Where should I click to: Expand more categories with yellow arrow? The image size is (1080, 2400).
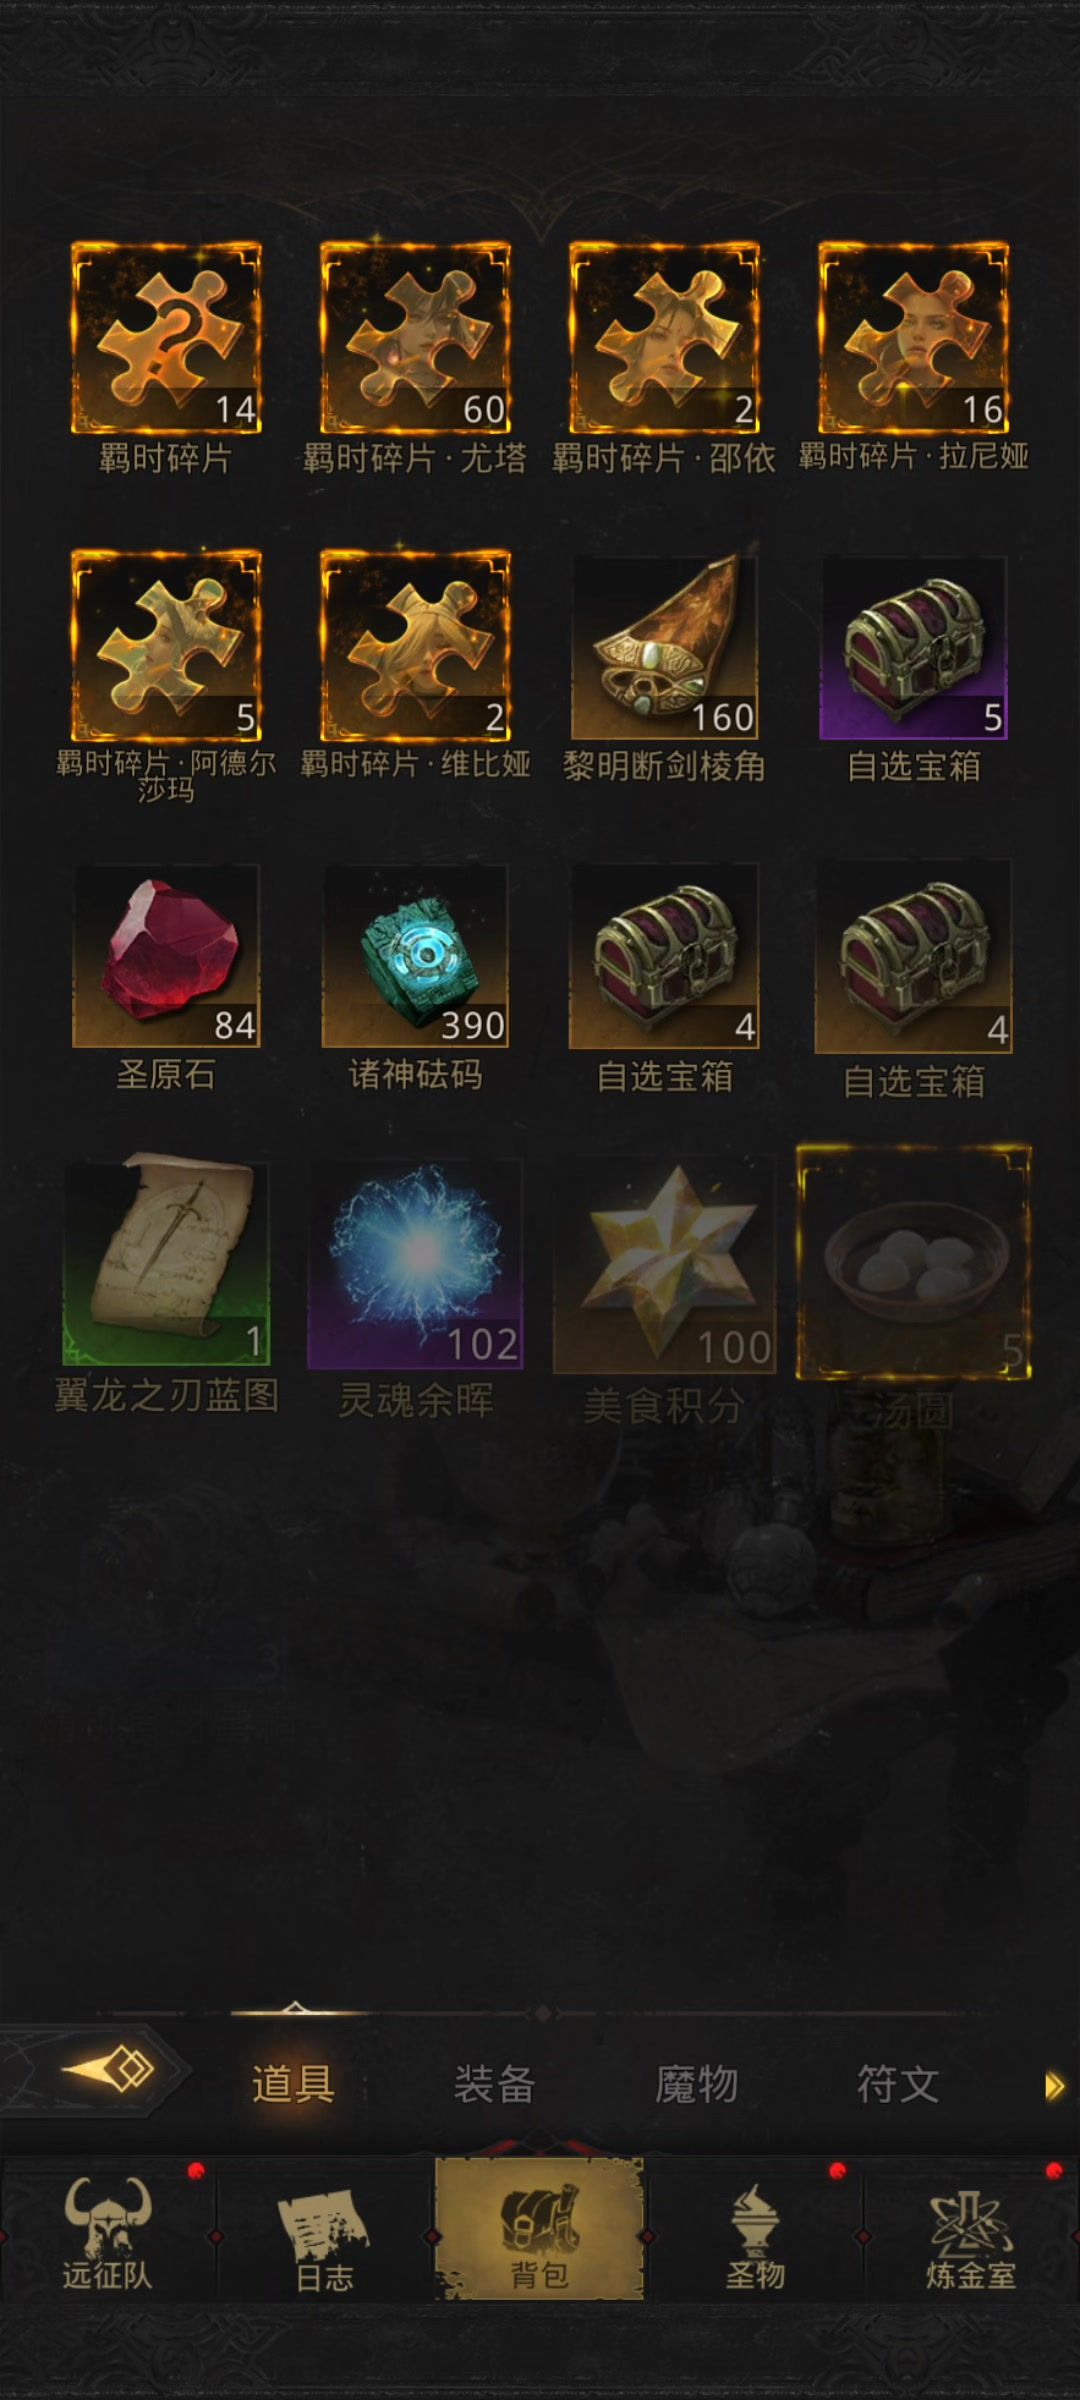coord(1054,2086)
